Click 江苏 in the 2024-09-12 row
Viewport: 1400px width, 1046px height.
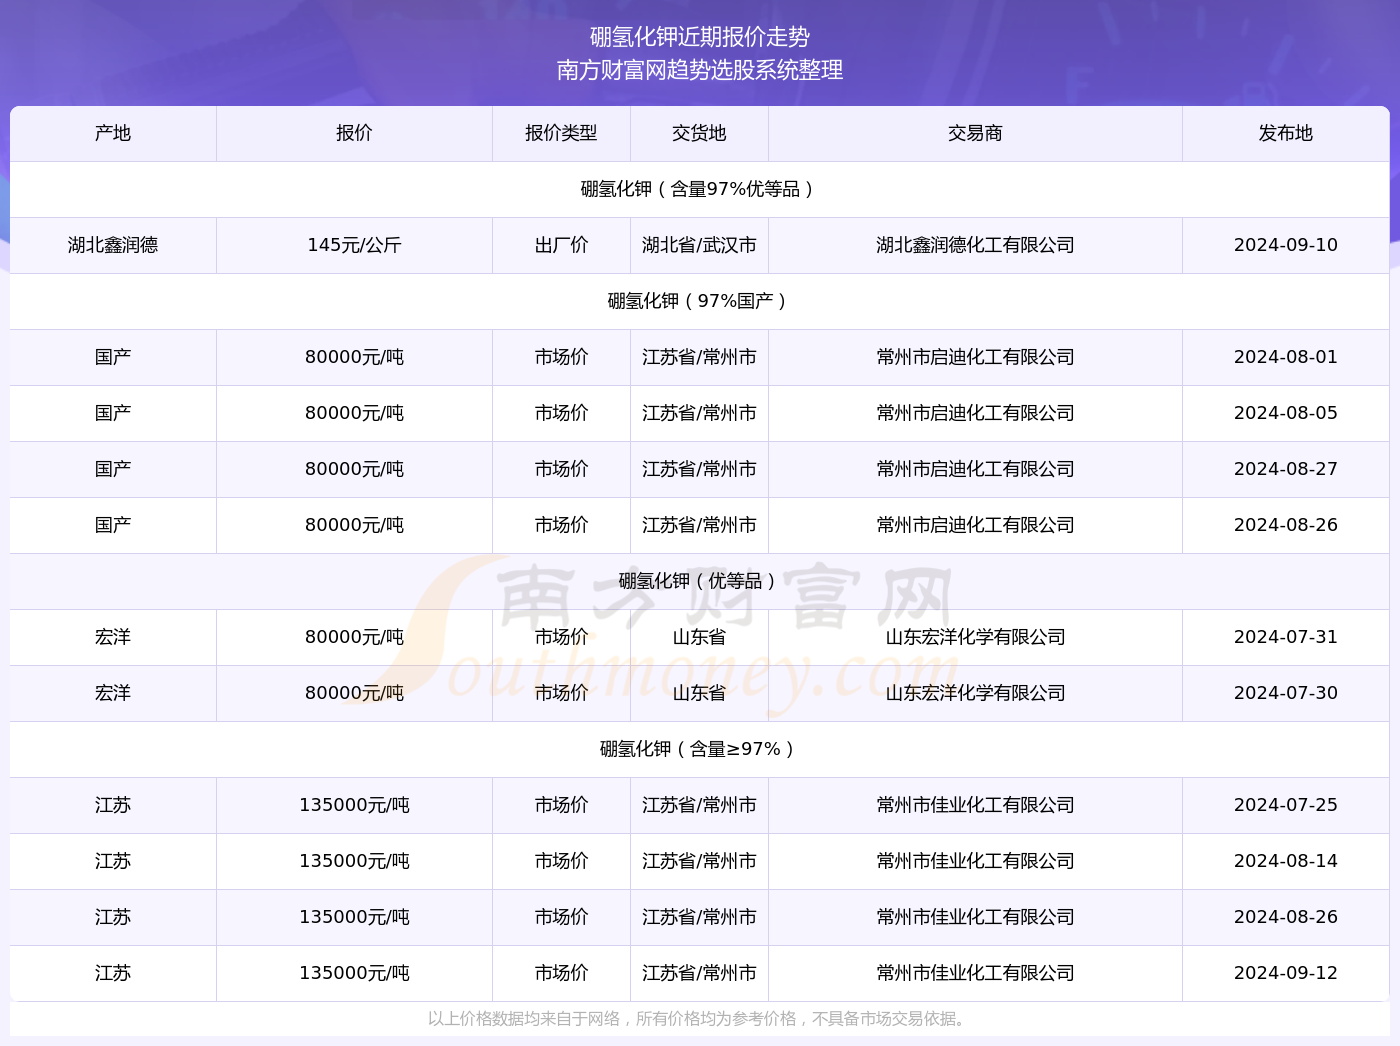click(x=113, y=973)
